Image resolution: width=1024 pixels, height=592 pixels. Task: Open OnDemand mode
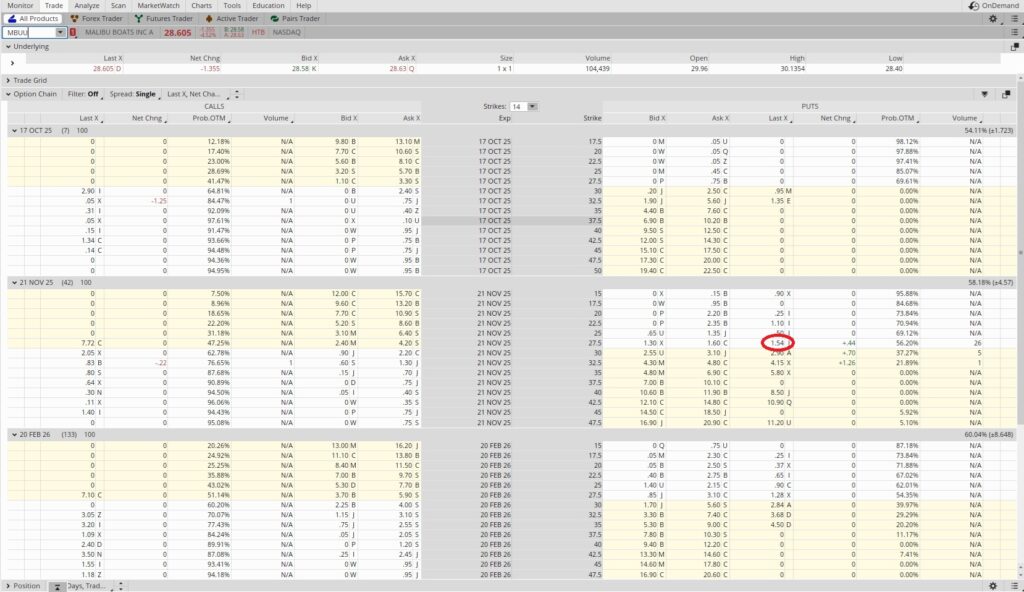(x=991, y=5)
